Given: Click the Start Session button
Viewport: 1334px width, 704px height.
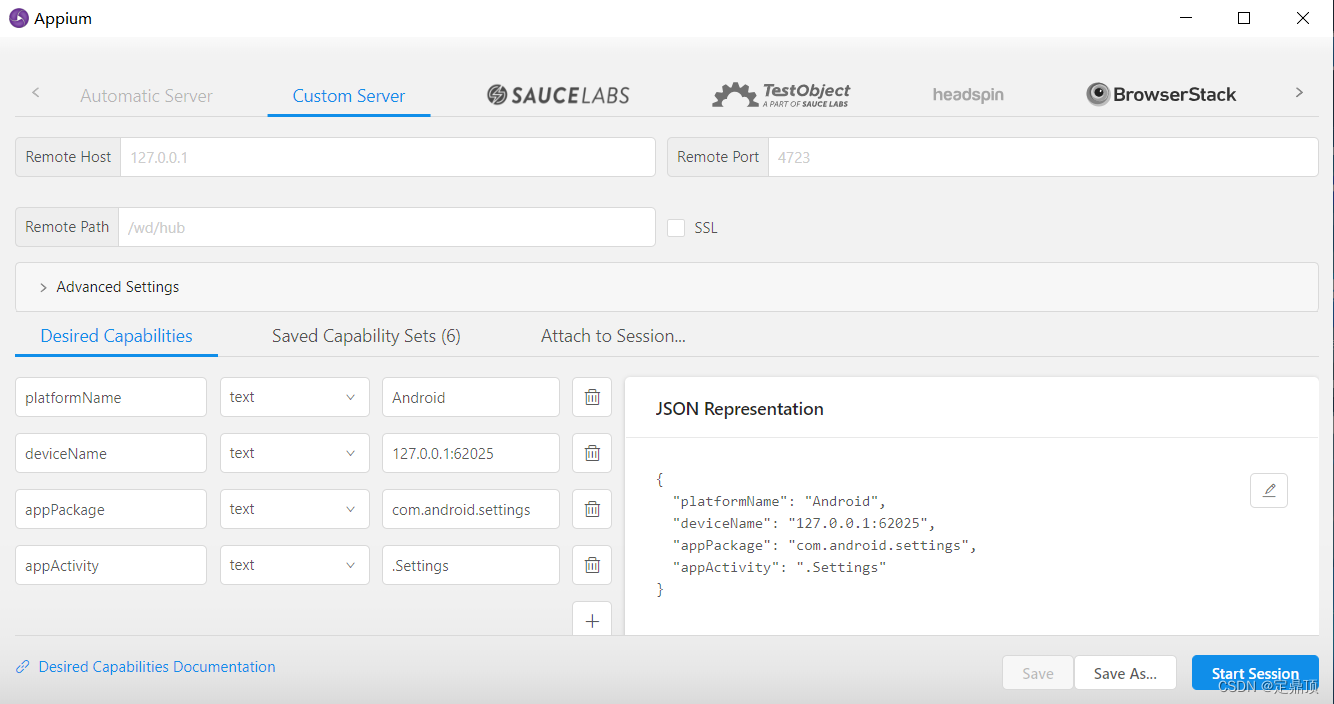Looking at the screenshot, I should 1255,673.
